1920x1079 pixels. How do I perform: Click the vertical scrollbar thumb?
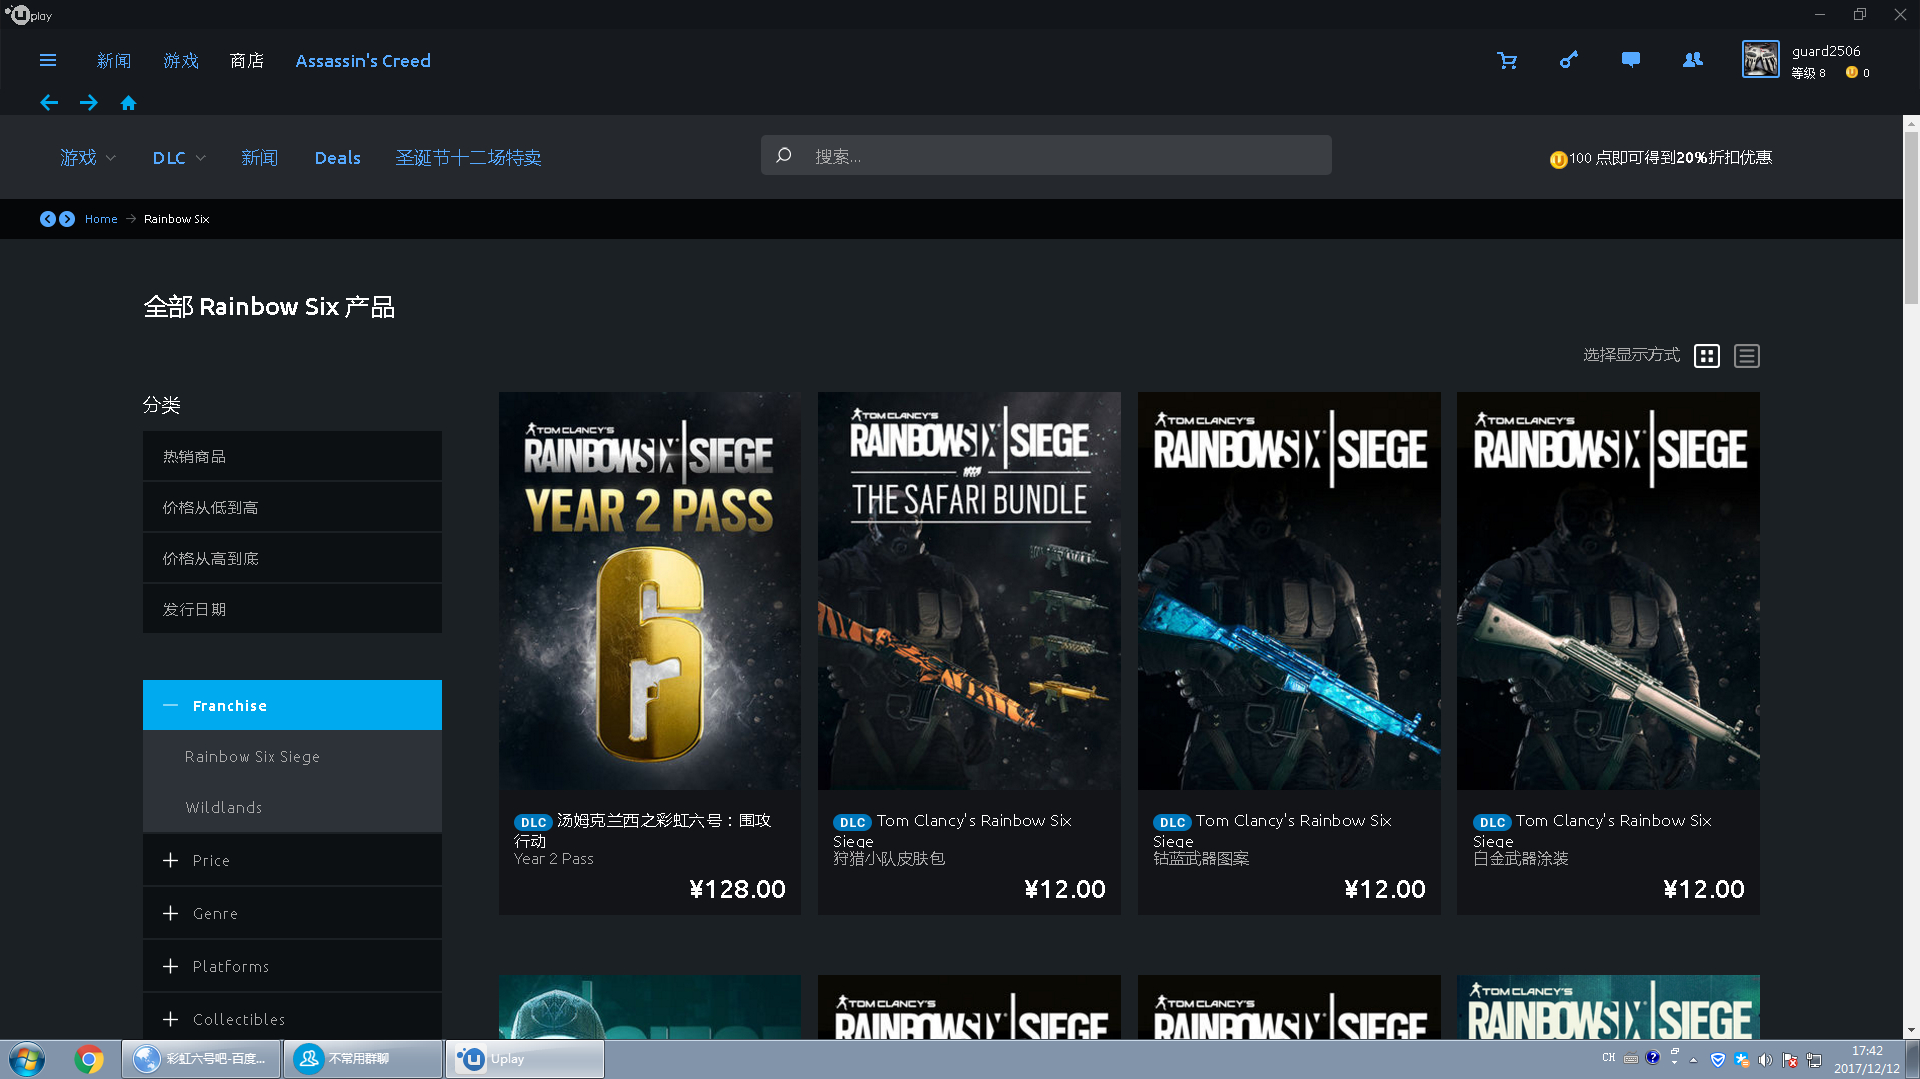click(x=1911, y=218)
